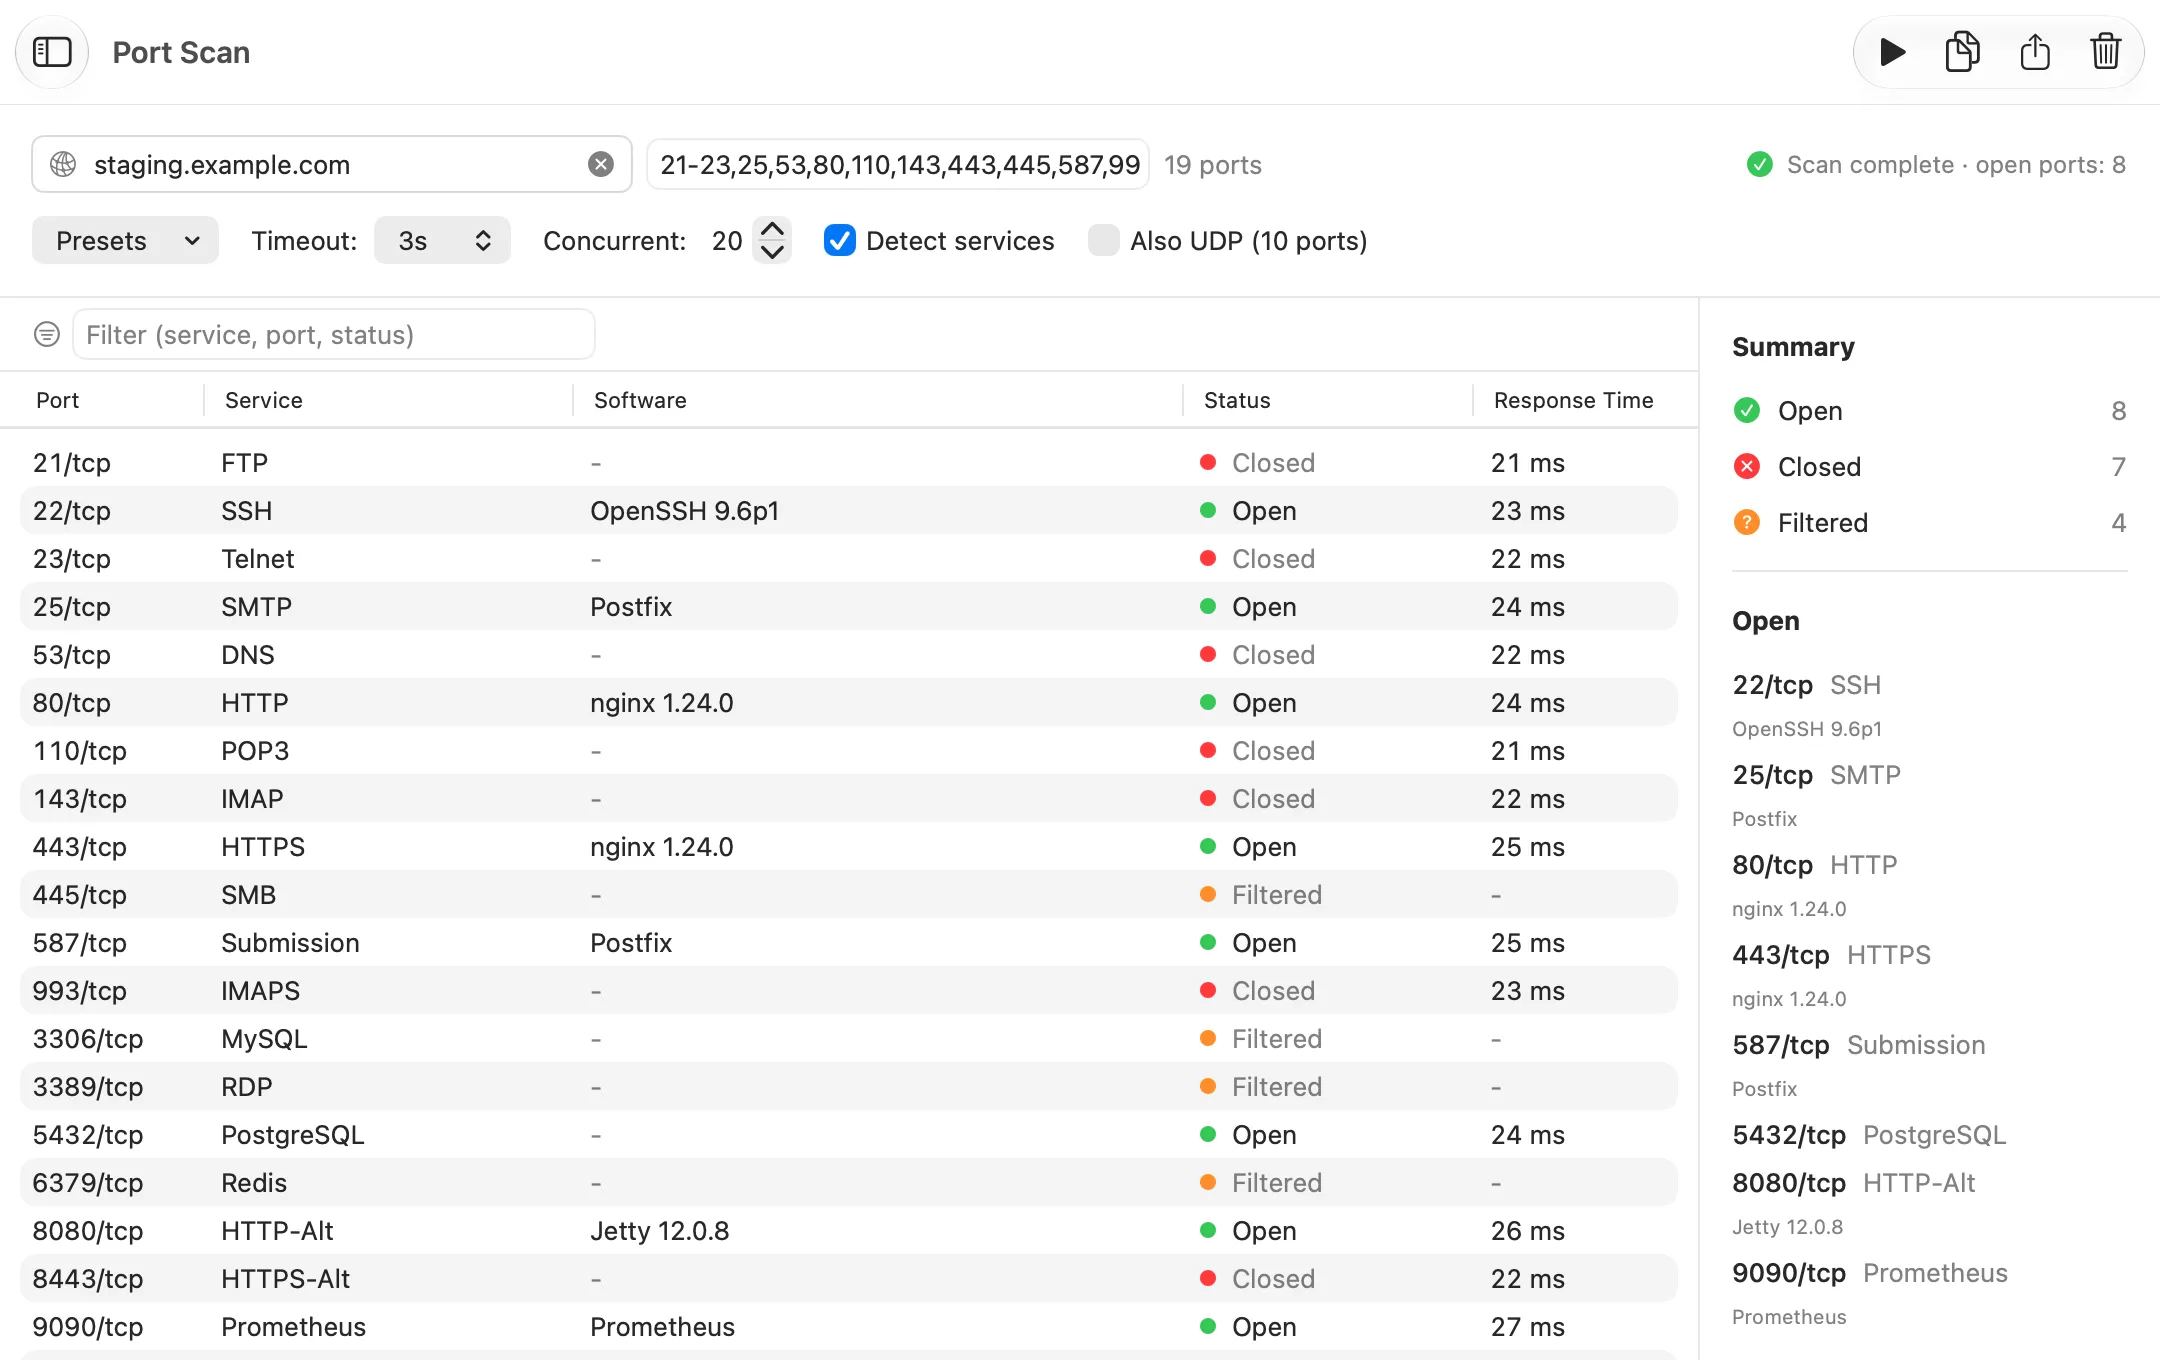Uncheck the Detect services checkbox
Screen dimensions: 2160x1360
point(840,240)
